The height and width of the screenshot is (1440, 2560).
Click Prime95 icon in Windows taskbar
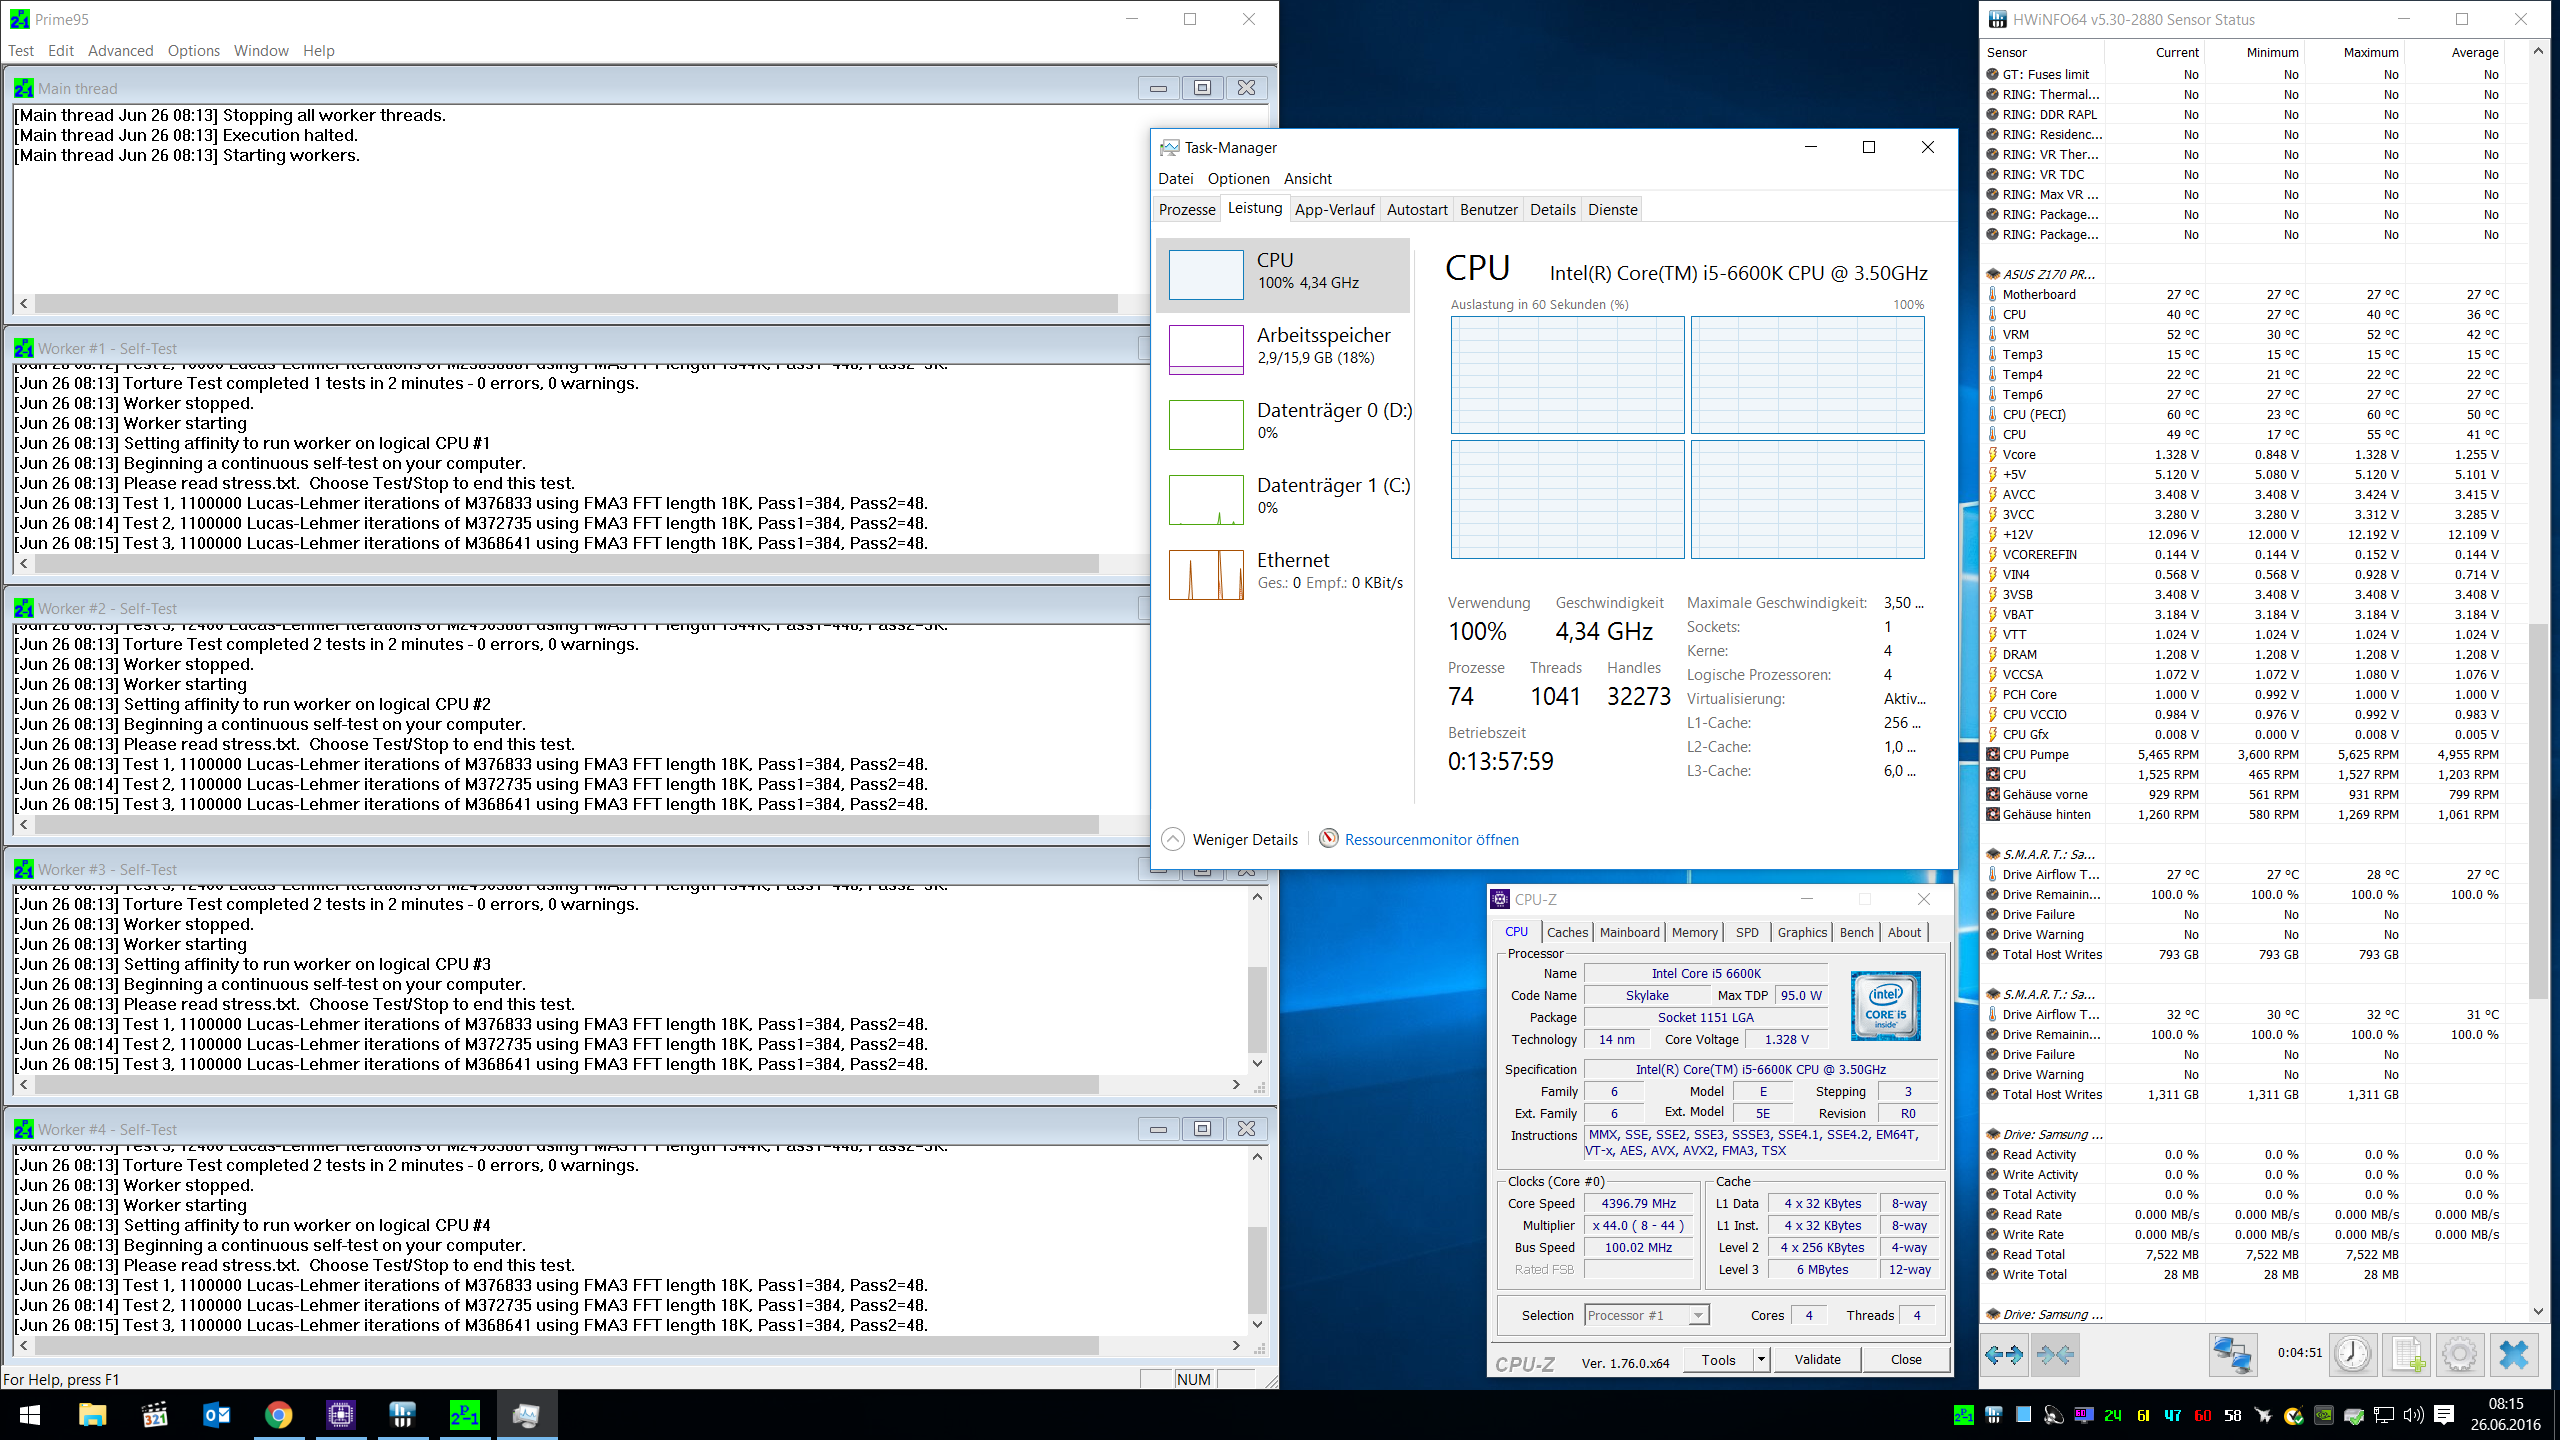(x=464, y=1415)
